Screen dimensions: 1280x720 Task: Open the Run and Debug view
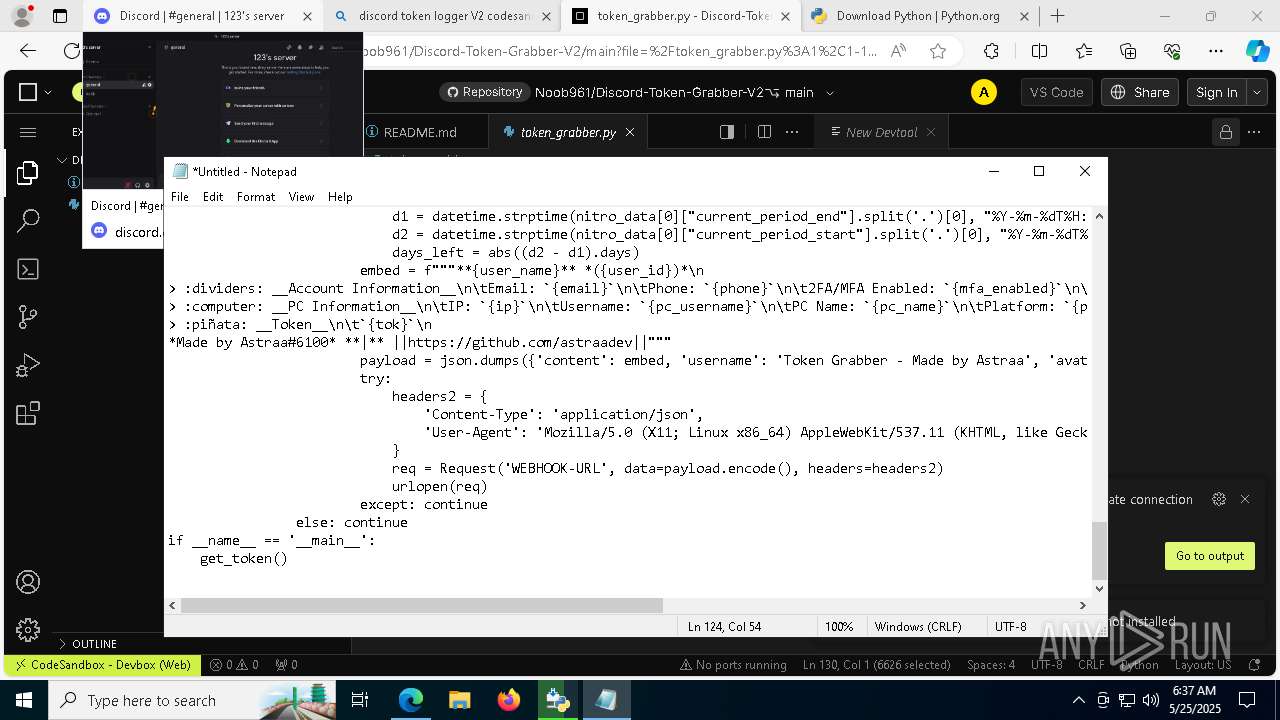coord(27,365)
